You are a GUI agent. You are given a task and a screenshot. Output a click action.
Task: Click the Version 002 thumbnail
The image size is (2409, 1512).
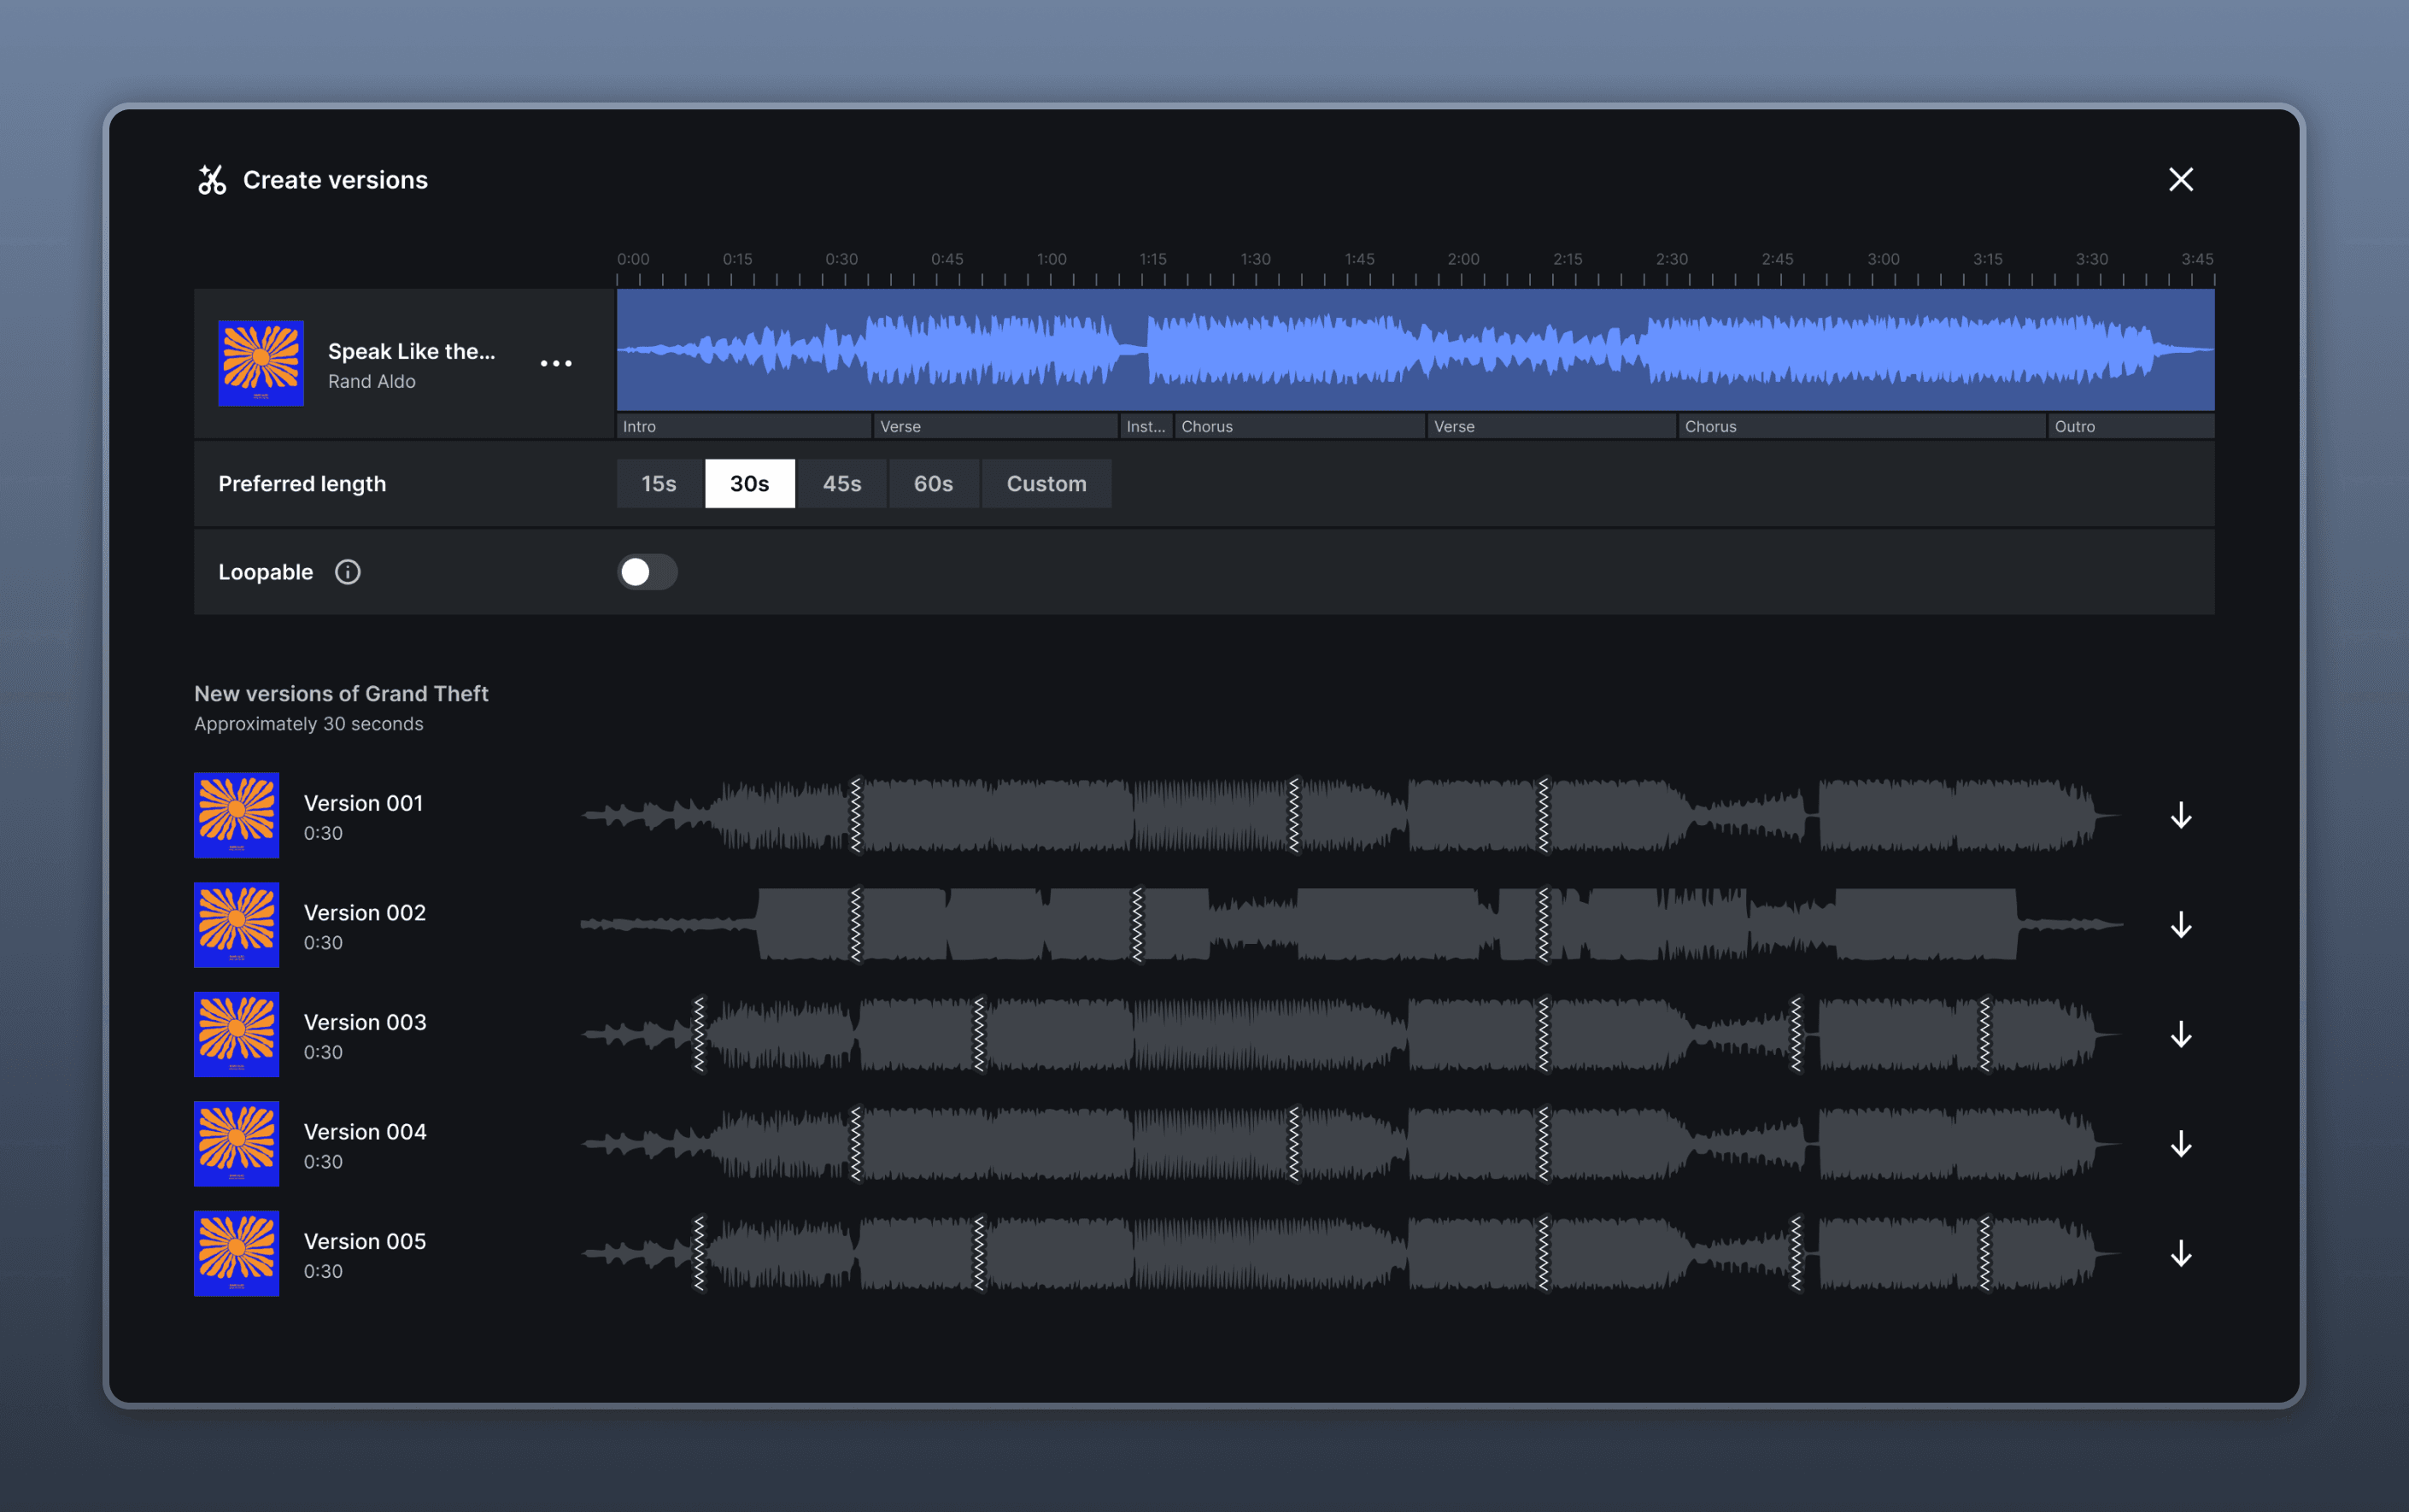coord(236,925)
